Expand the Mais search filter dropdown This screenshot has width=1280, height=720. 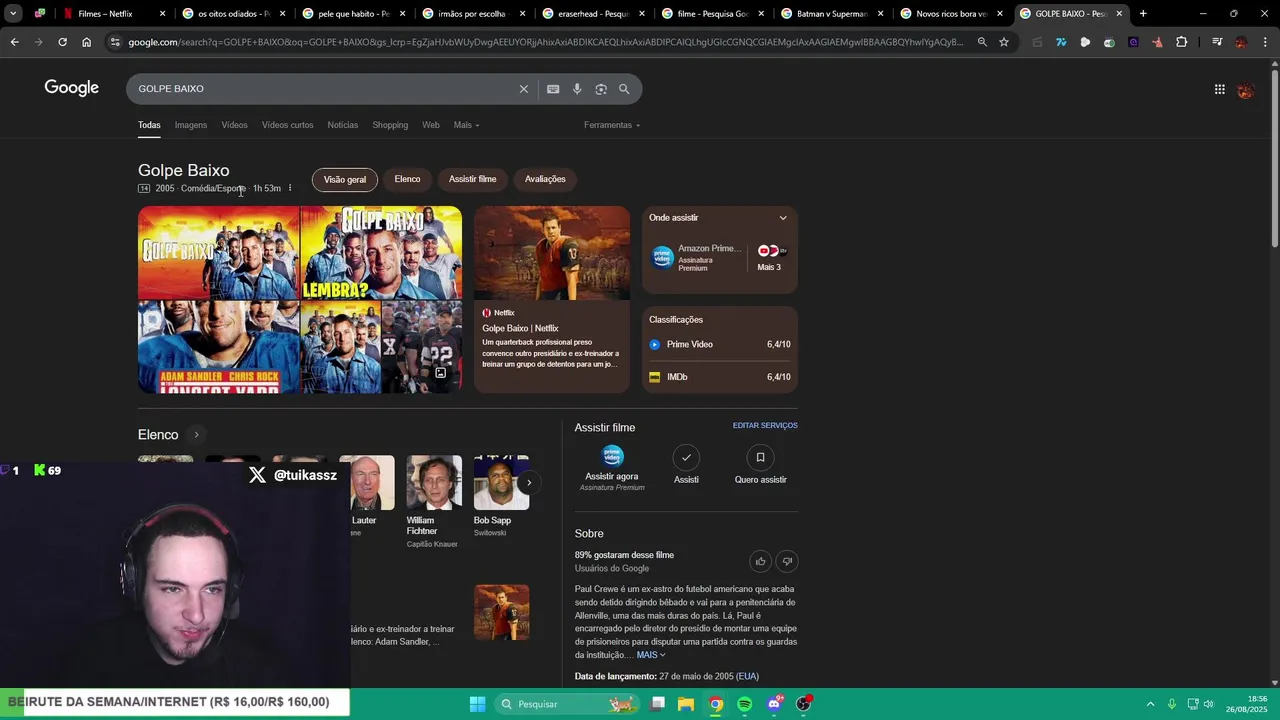coord(466,125)
